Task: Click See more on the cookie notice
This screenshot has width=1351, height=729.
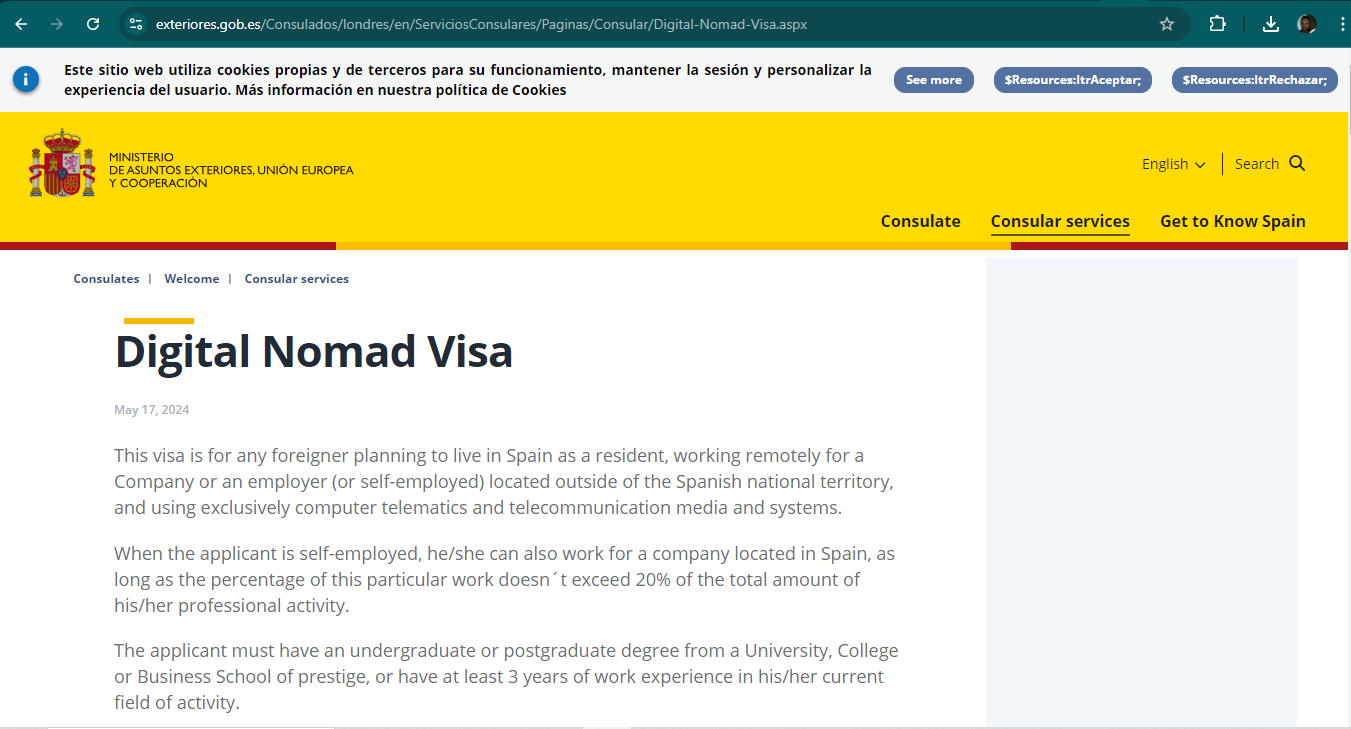Action: point(933,79)
